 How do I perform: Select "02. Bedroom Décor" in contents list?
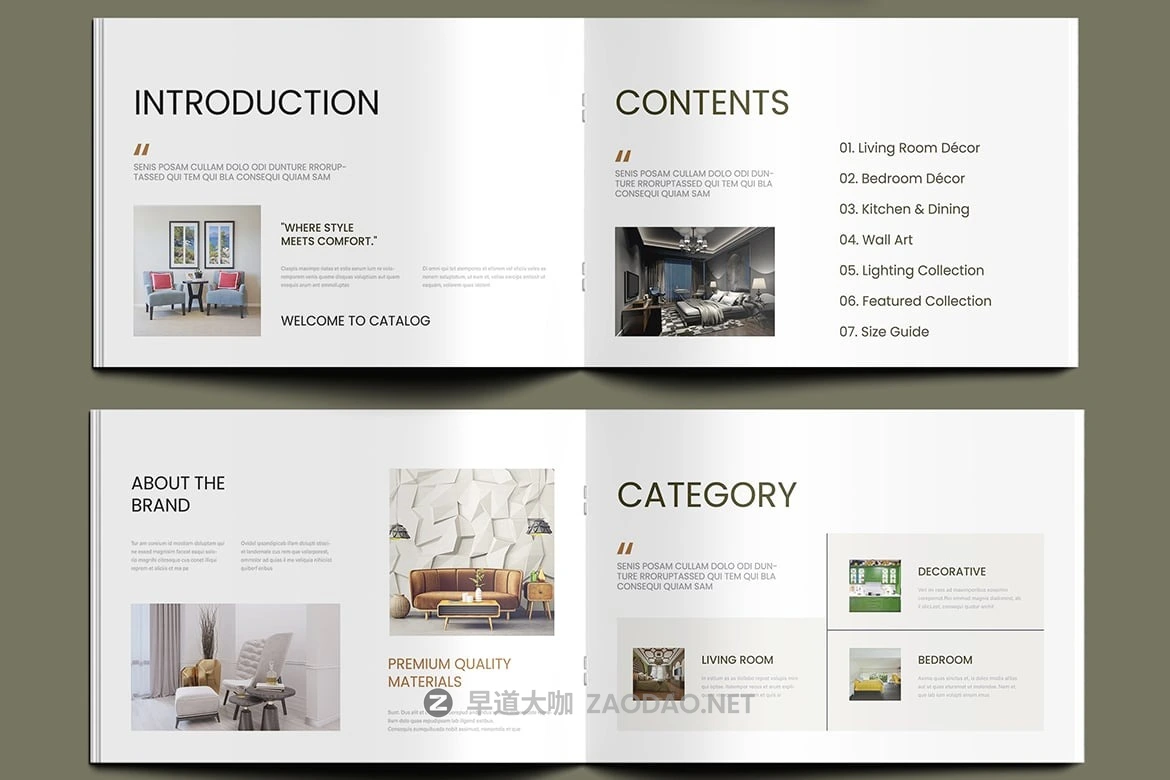[902, 179]
